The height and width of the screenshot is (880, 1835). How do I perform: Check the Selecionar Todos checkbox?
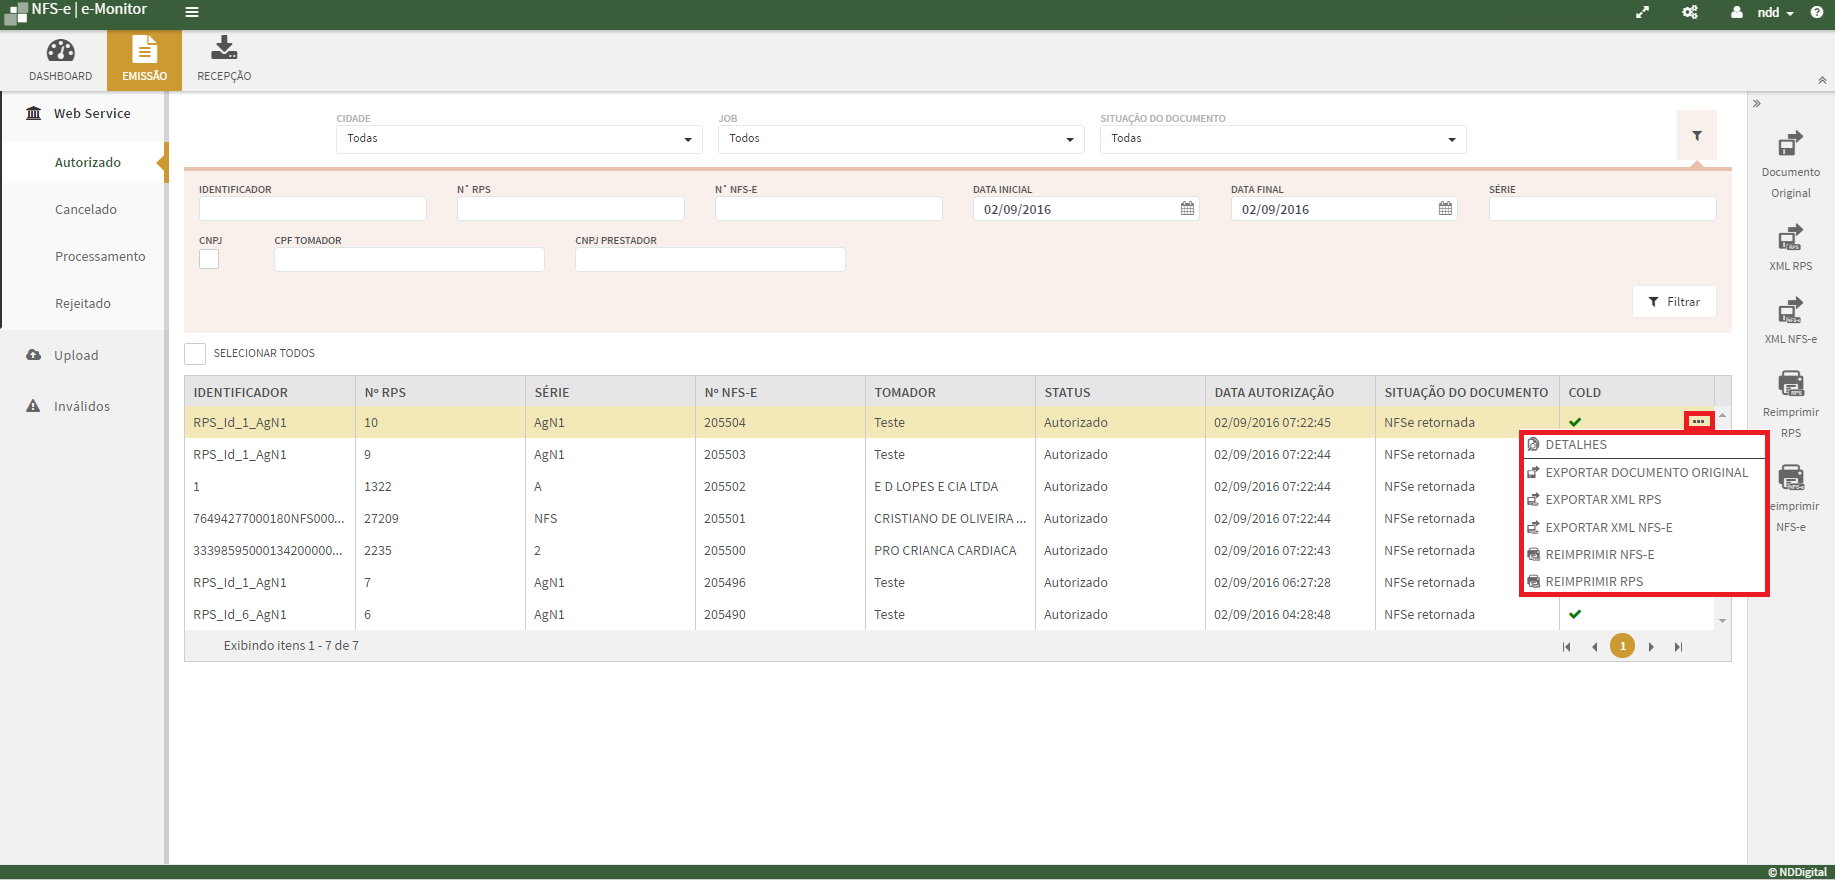195,354
